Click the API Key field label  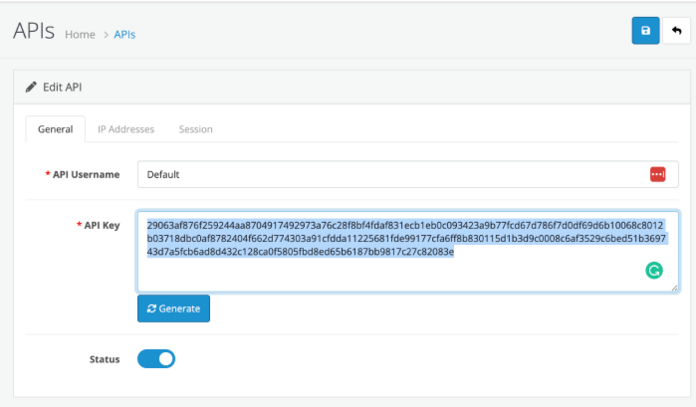tap(100, 225)
